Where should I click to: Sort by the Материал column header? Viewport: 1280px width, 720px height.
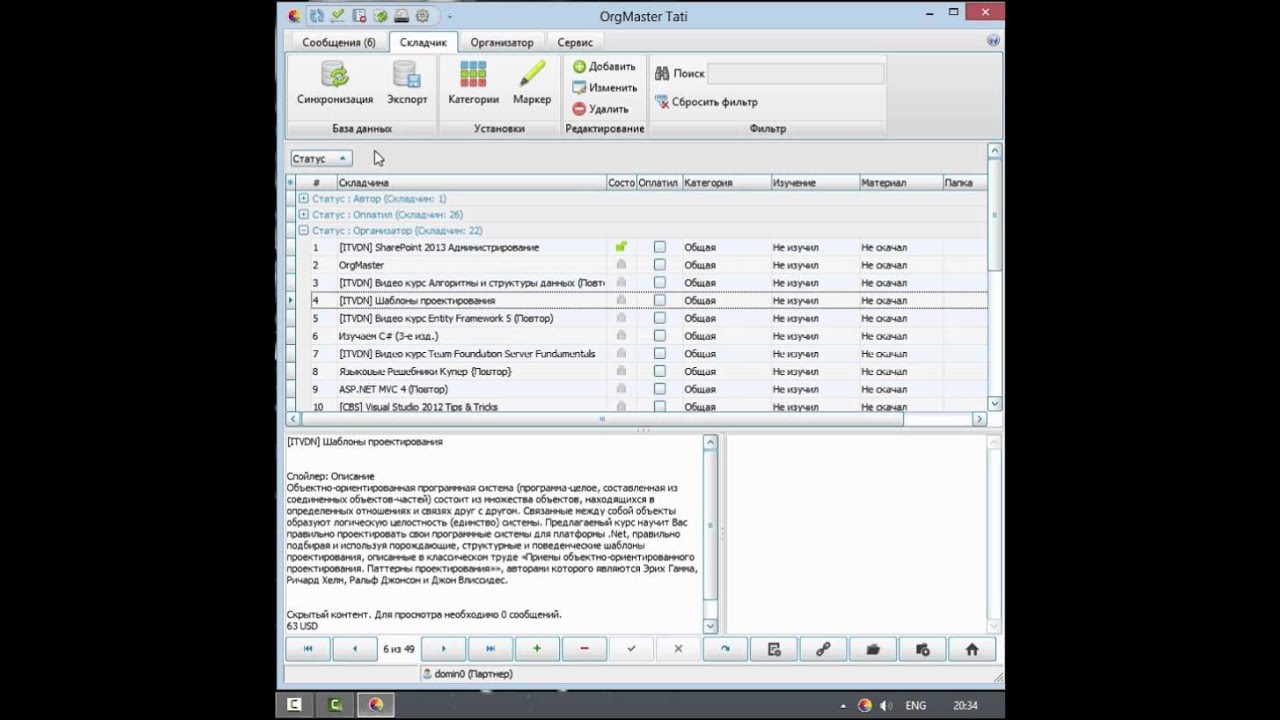[x=901, y=183]
